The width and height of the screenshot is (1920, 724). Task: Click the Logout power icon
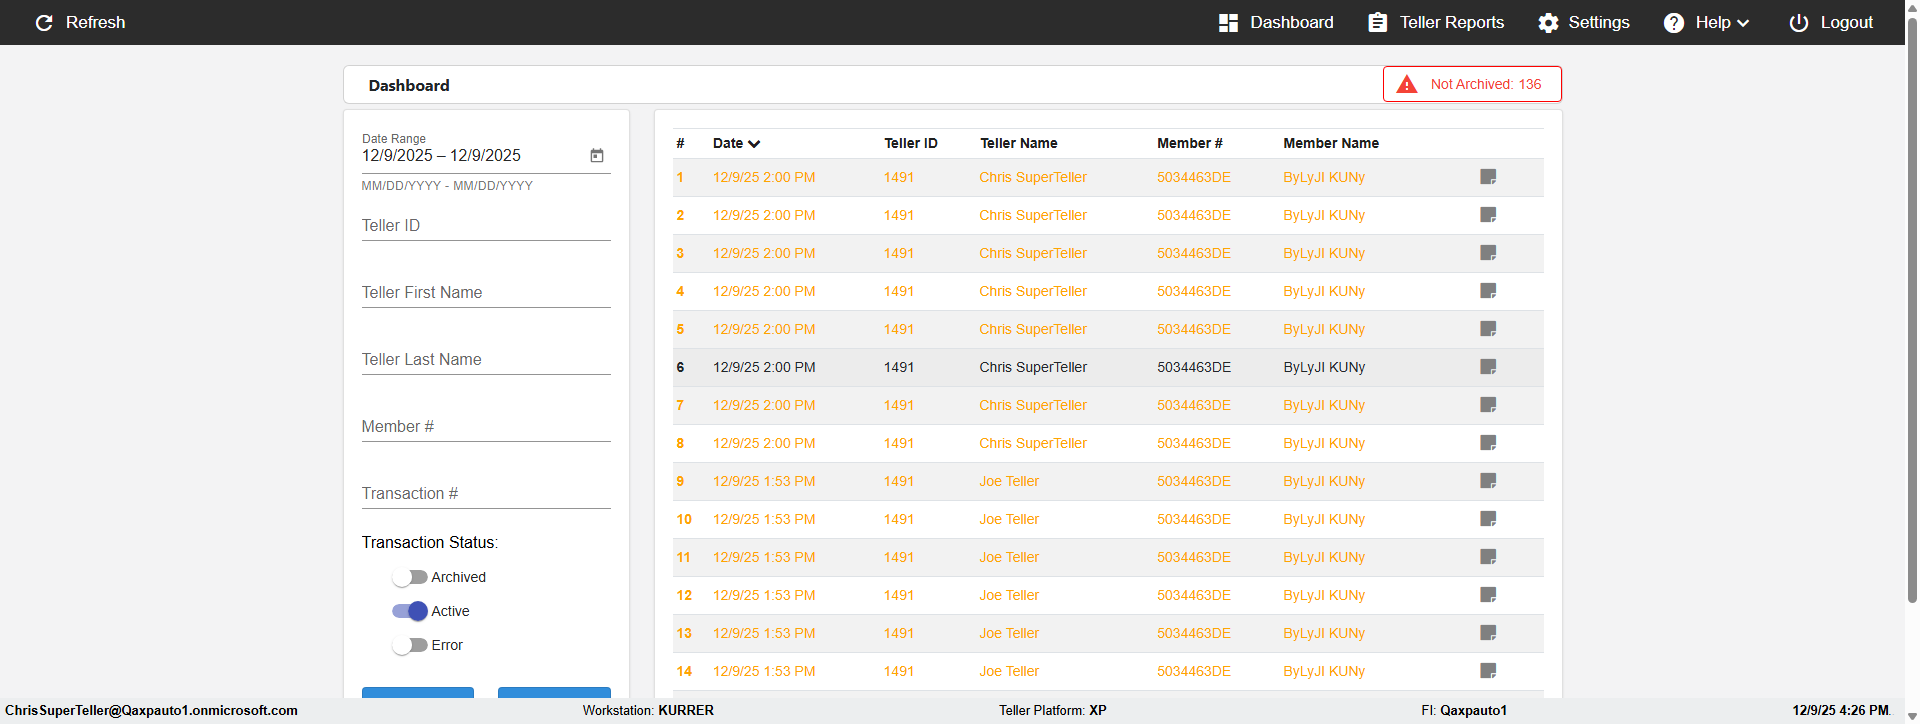[x=1798, y=22]
